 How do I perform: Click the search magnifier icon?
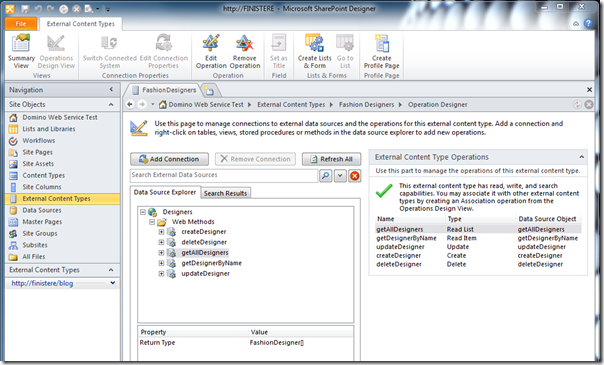pos(325,176)
